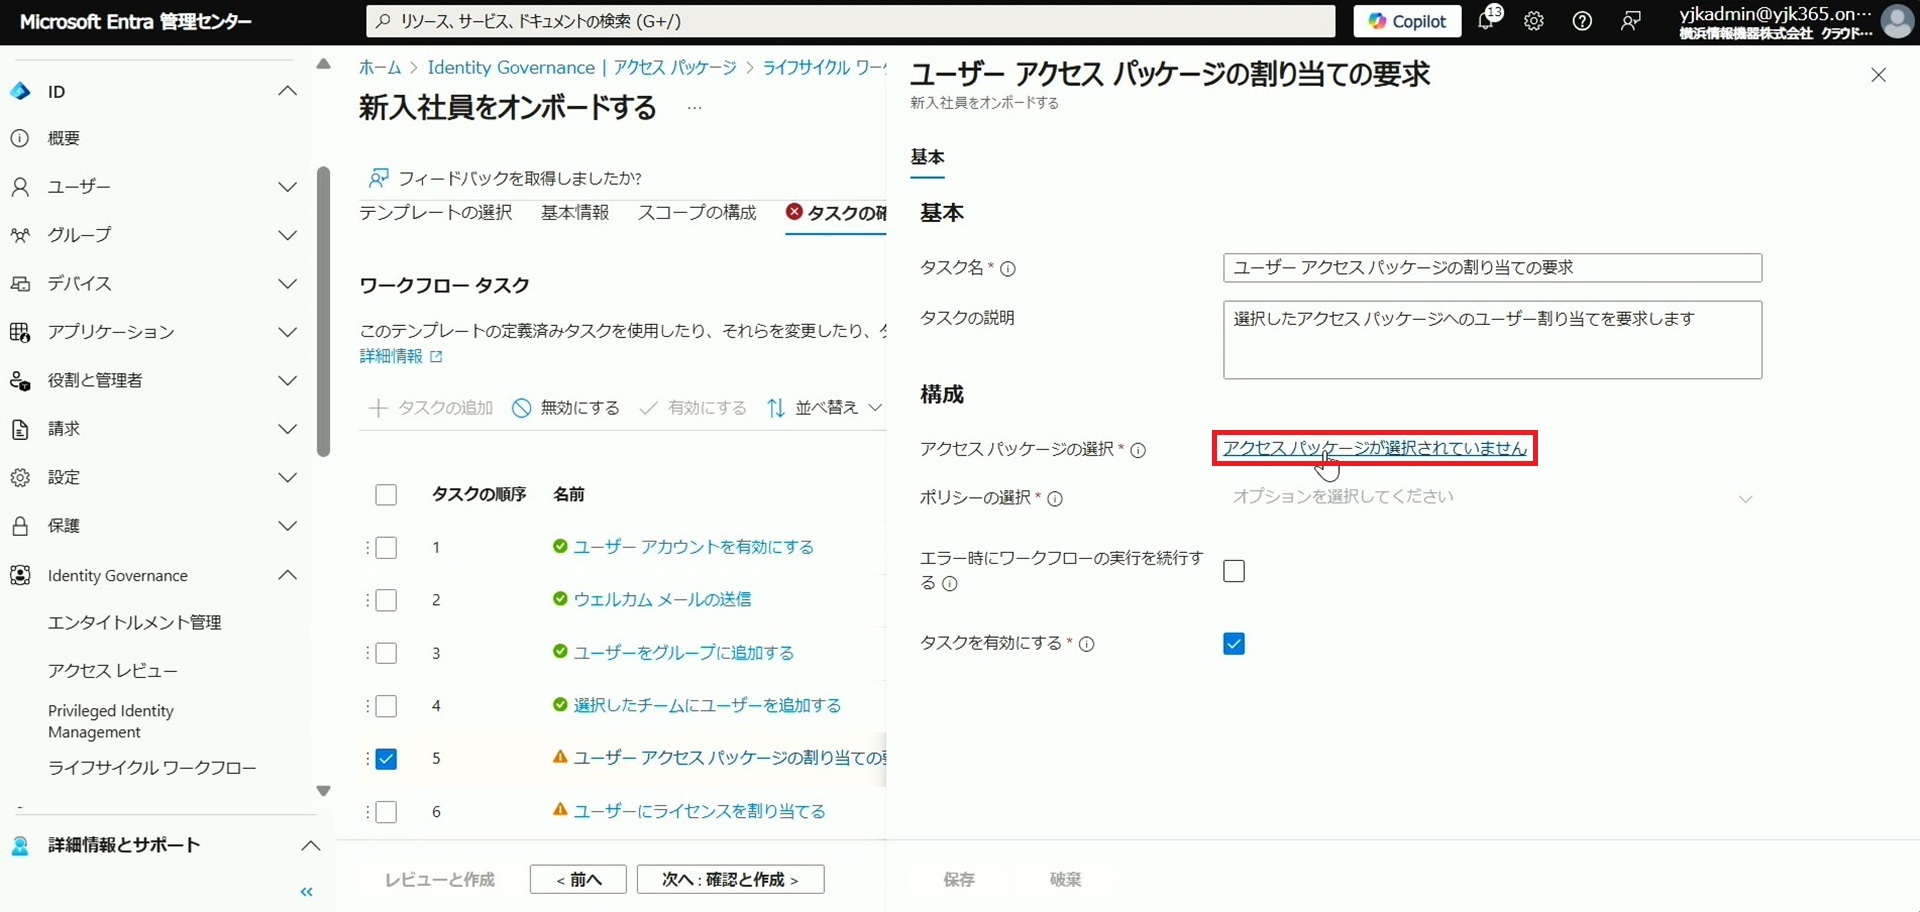Viewport: 1920px width, 912px height.
Task: Open エンタイトルメント管理 in sidebar
Action: [135, 622]
